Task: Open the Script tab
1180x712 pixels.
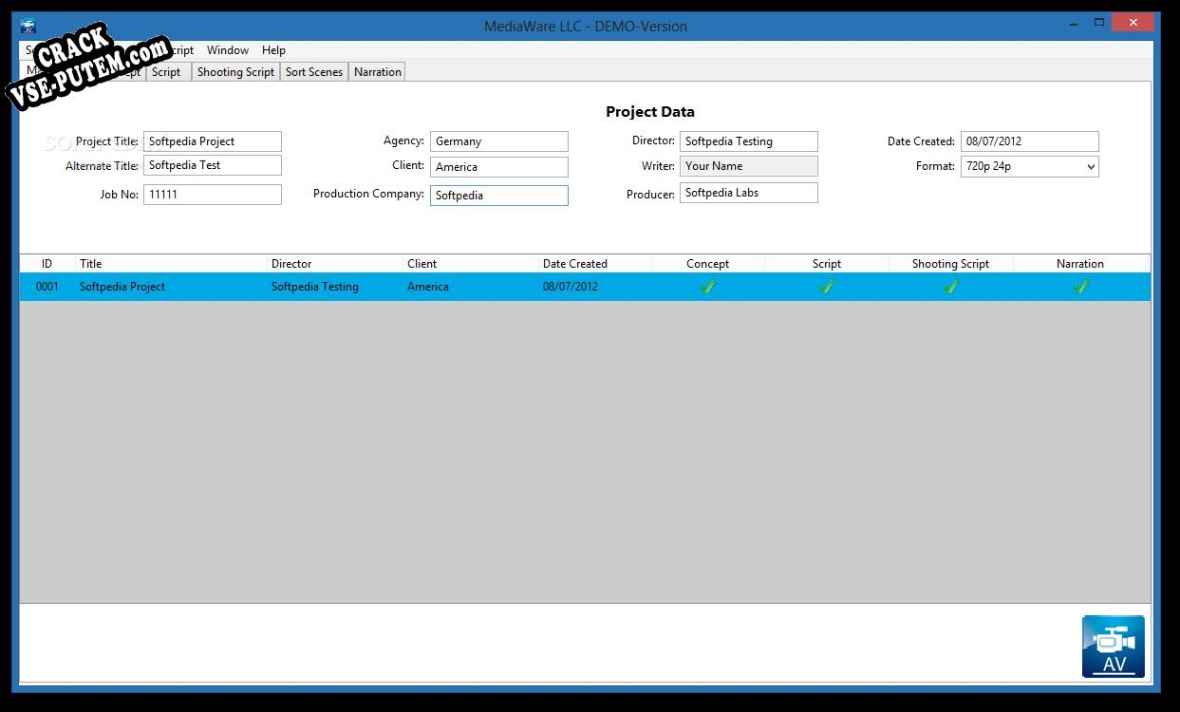Action: tap(166, 72)
